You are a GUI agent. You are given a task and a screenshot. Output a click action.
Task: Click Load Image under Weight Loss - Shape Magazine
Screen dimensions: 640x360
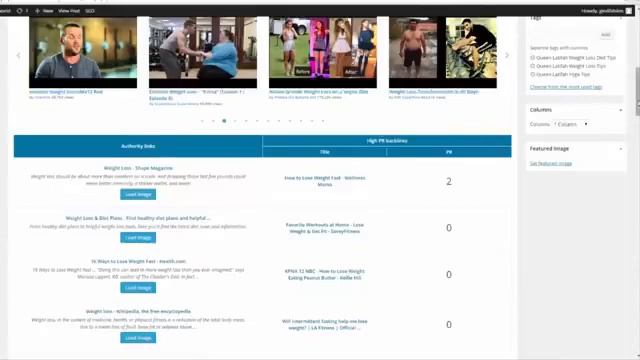point(138,194)
